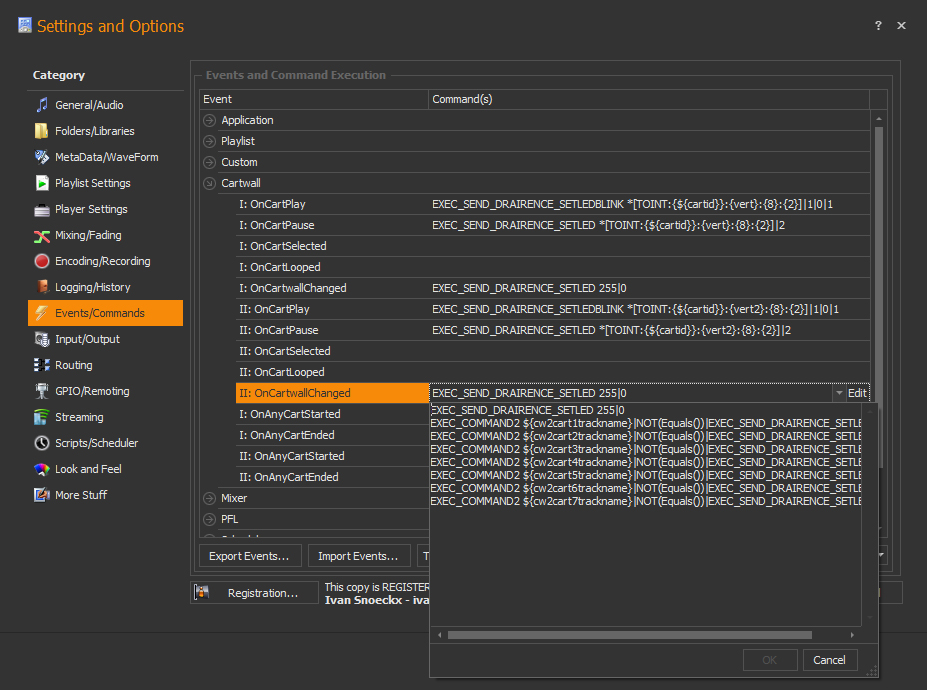This screenshot has height=690, width=927.
Task: Open the OnCartwallChanged command dropdown arrow
Action: coord(838,394)
